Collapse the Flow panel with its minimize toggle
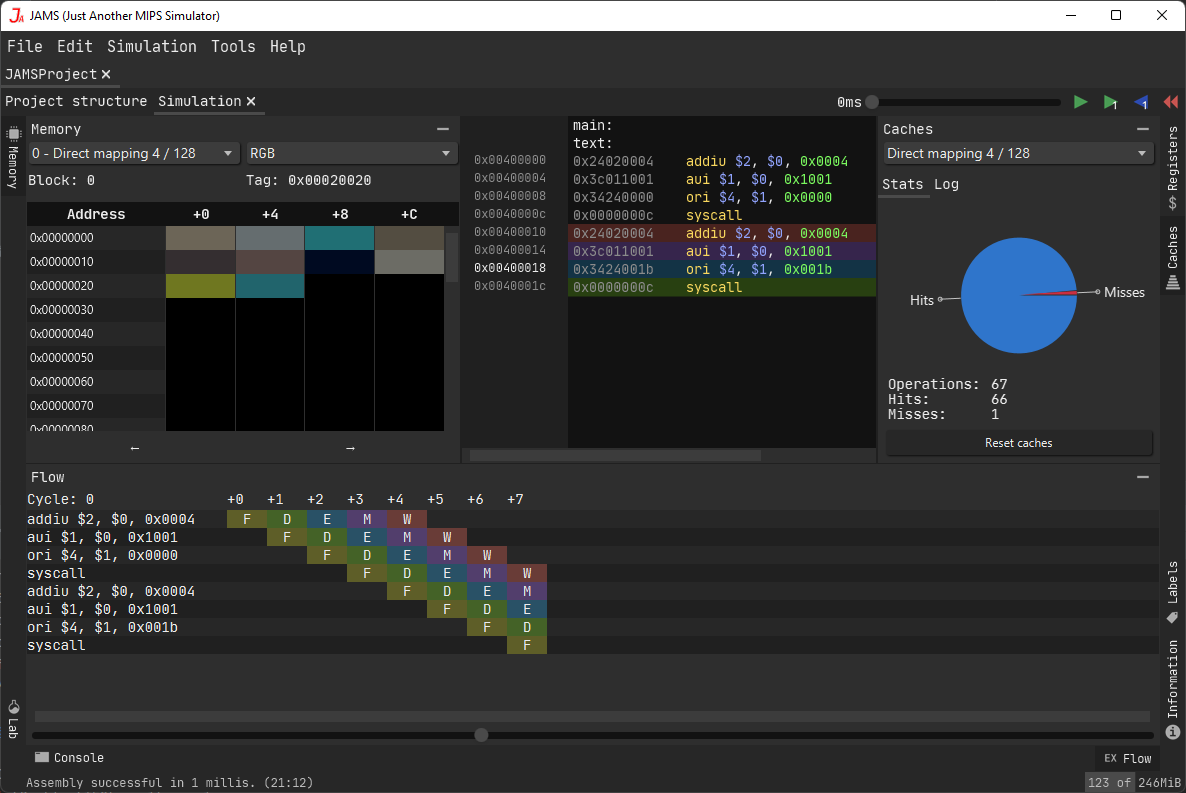The image size is (1186, 793). pyautogui.click(x=1142, y=477)
